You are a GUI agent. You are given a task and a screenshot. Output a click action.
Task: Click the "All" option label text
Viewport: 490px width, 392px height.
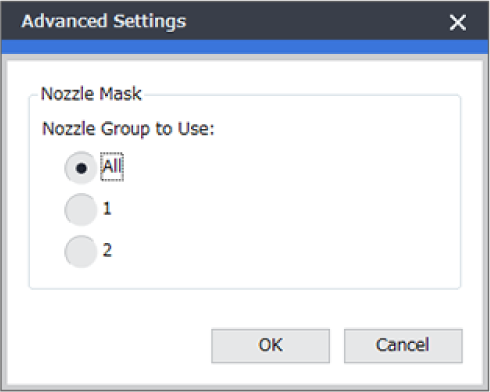pos(112,166)
